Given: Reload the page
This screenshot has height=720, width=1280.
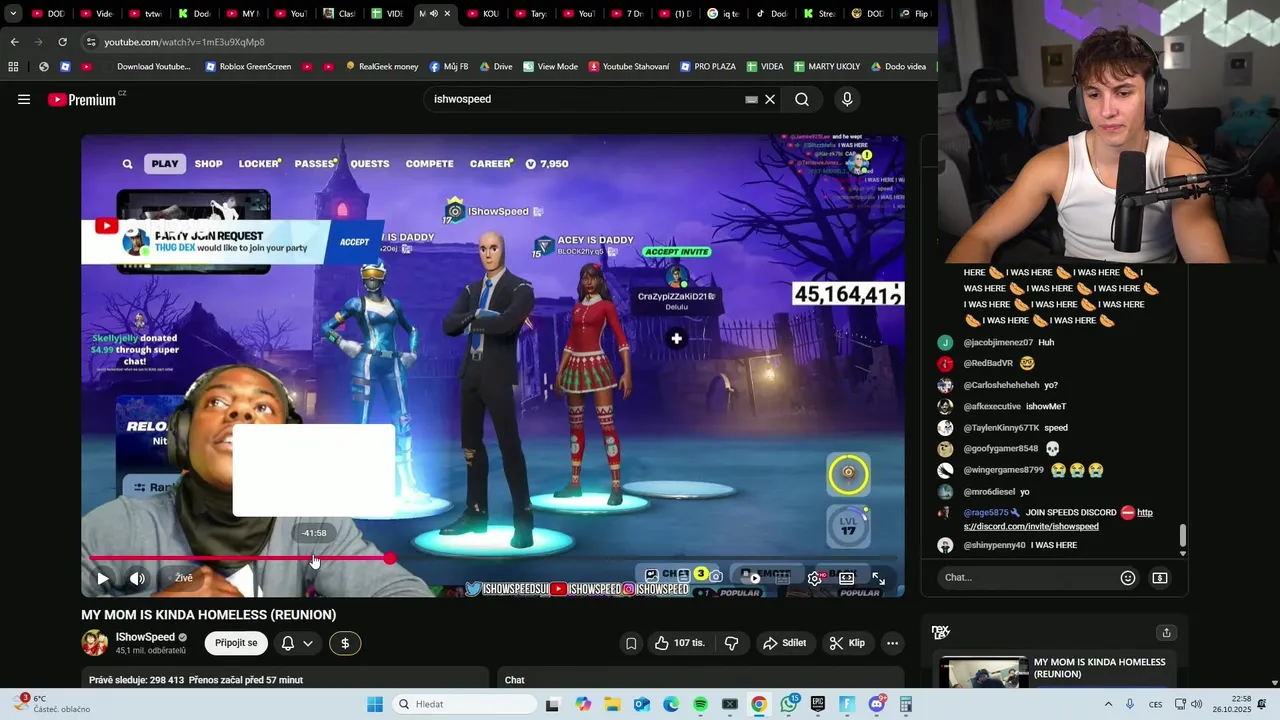Looking at the screenshot, I should [x=62, y=42].
